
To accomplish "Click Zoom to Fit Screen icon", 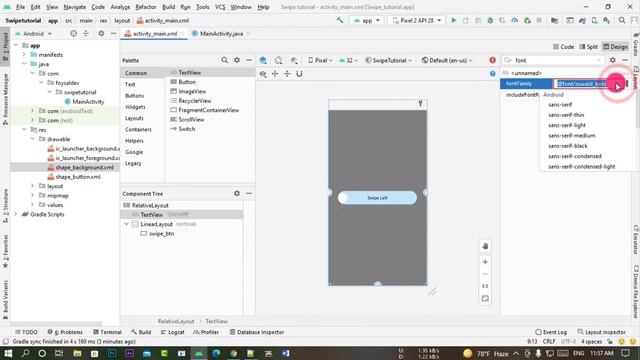I will 485,298.
